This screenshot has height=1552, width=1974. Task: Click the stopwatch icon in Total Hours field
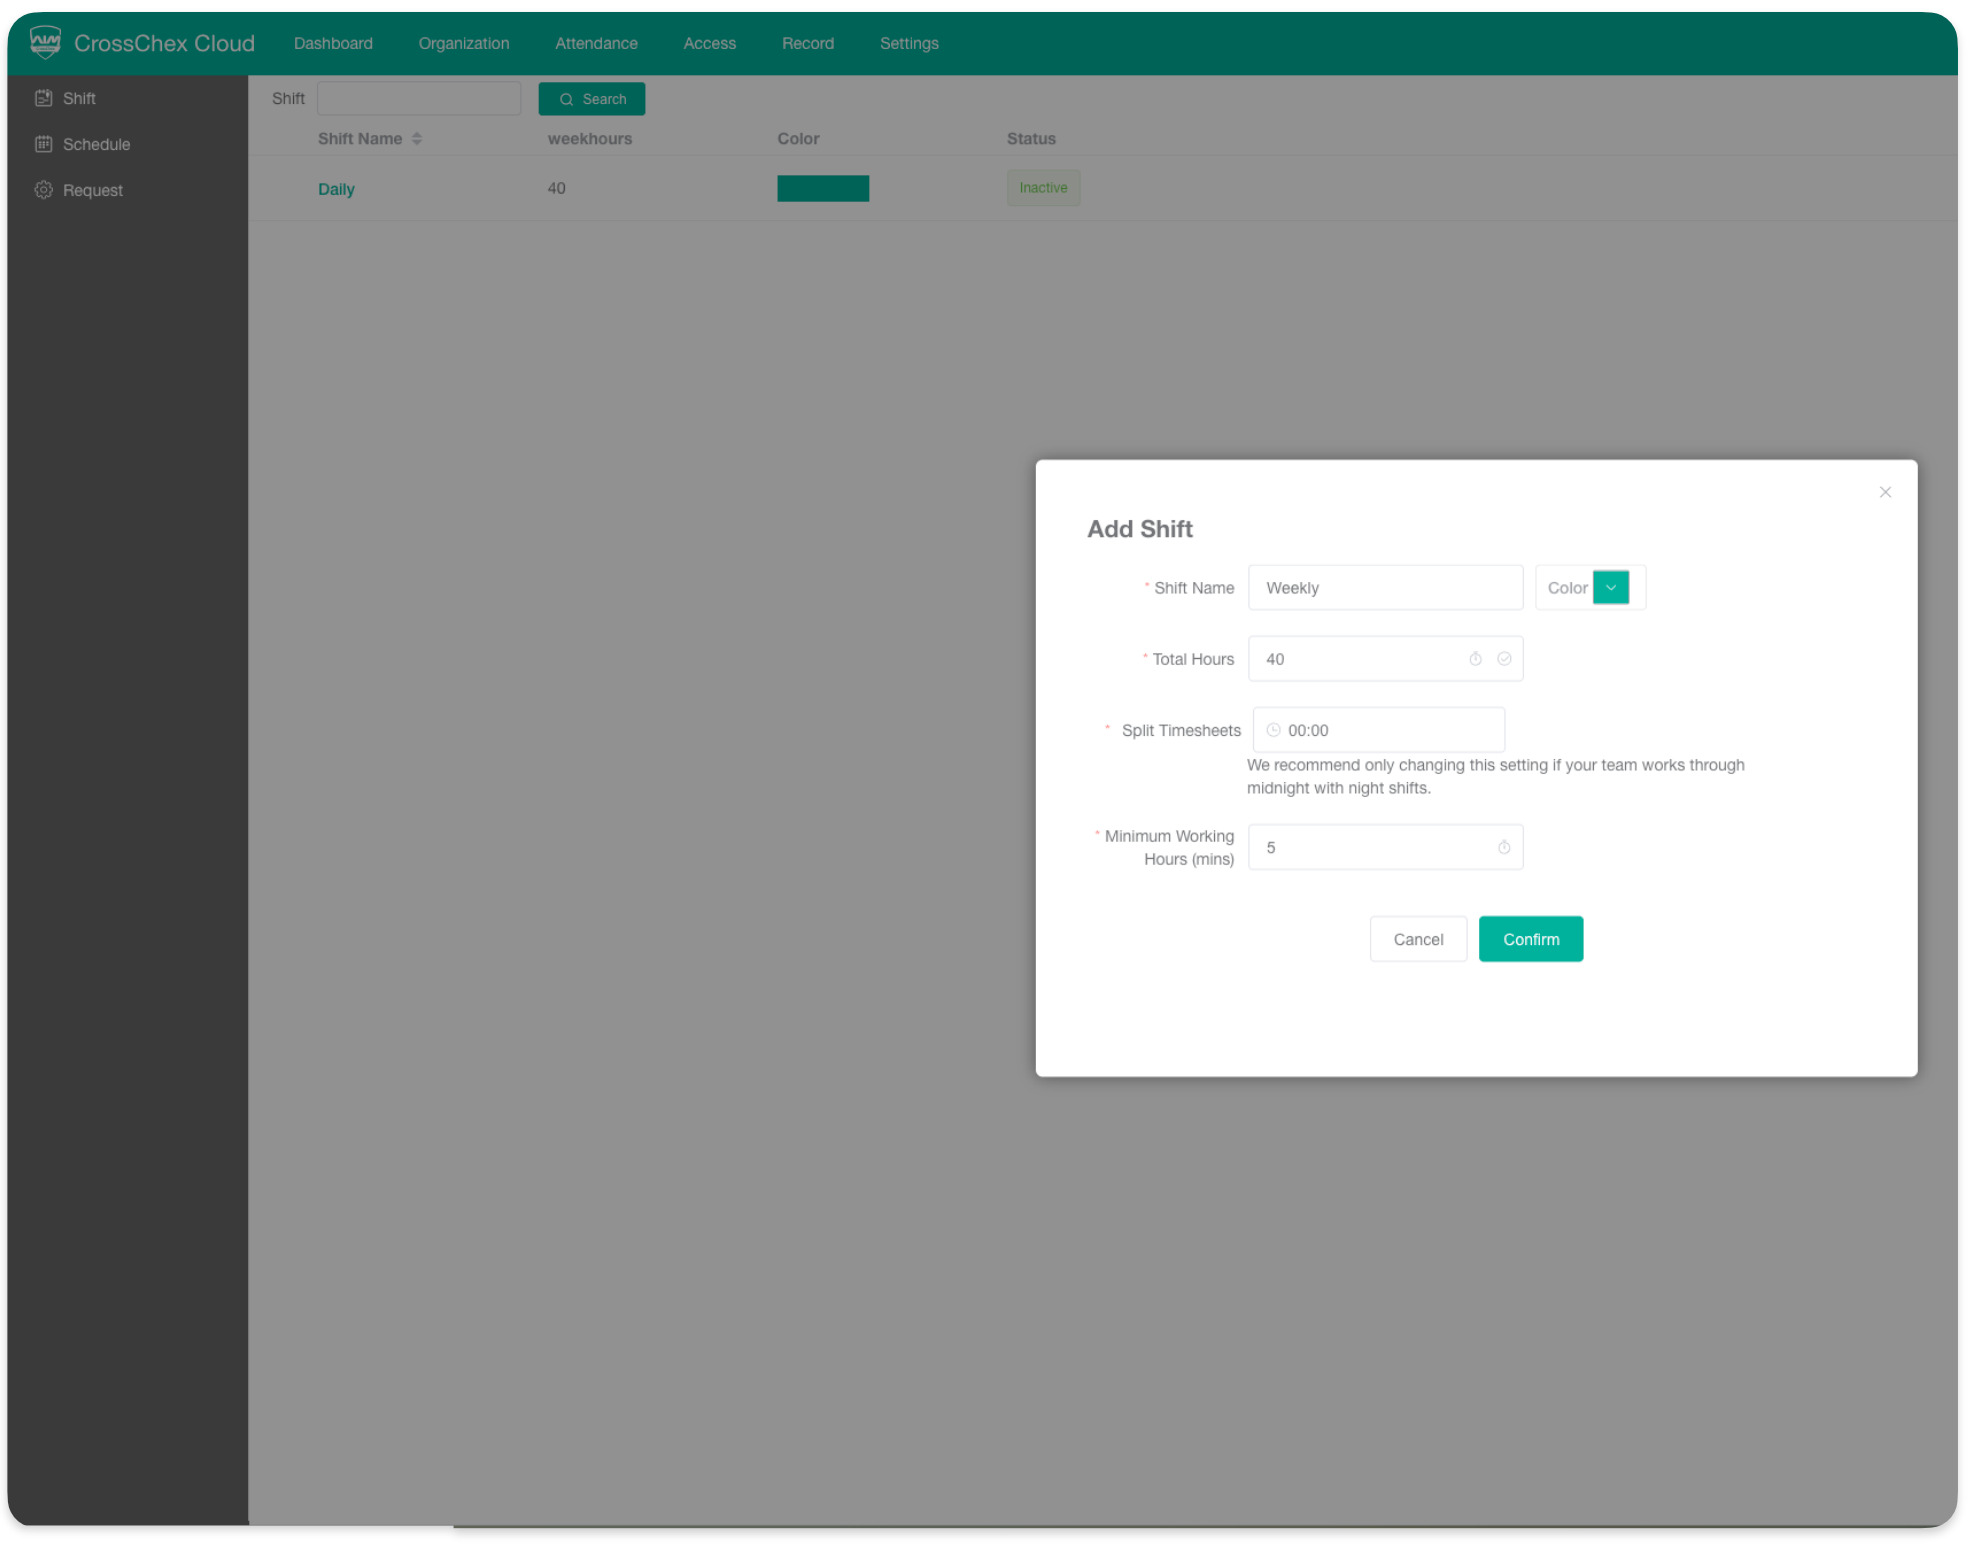point(1475,659)
